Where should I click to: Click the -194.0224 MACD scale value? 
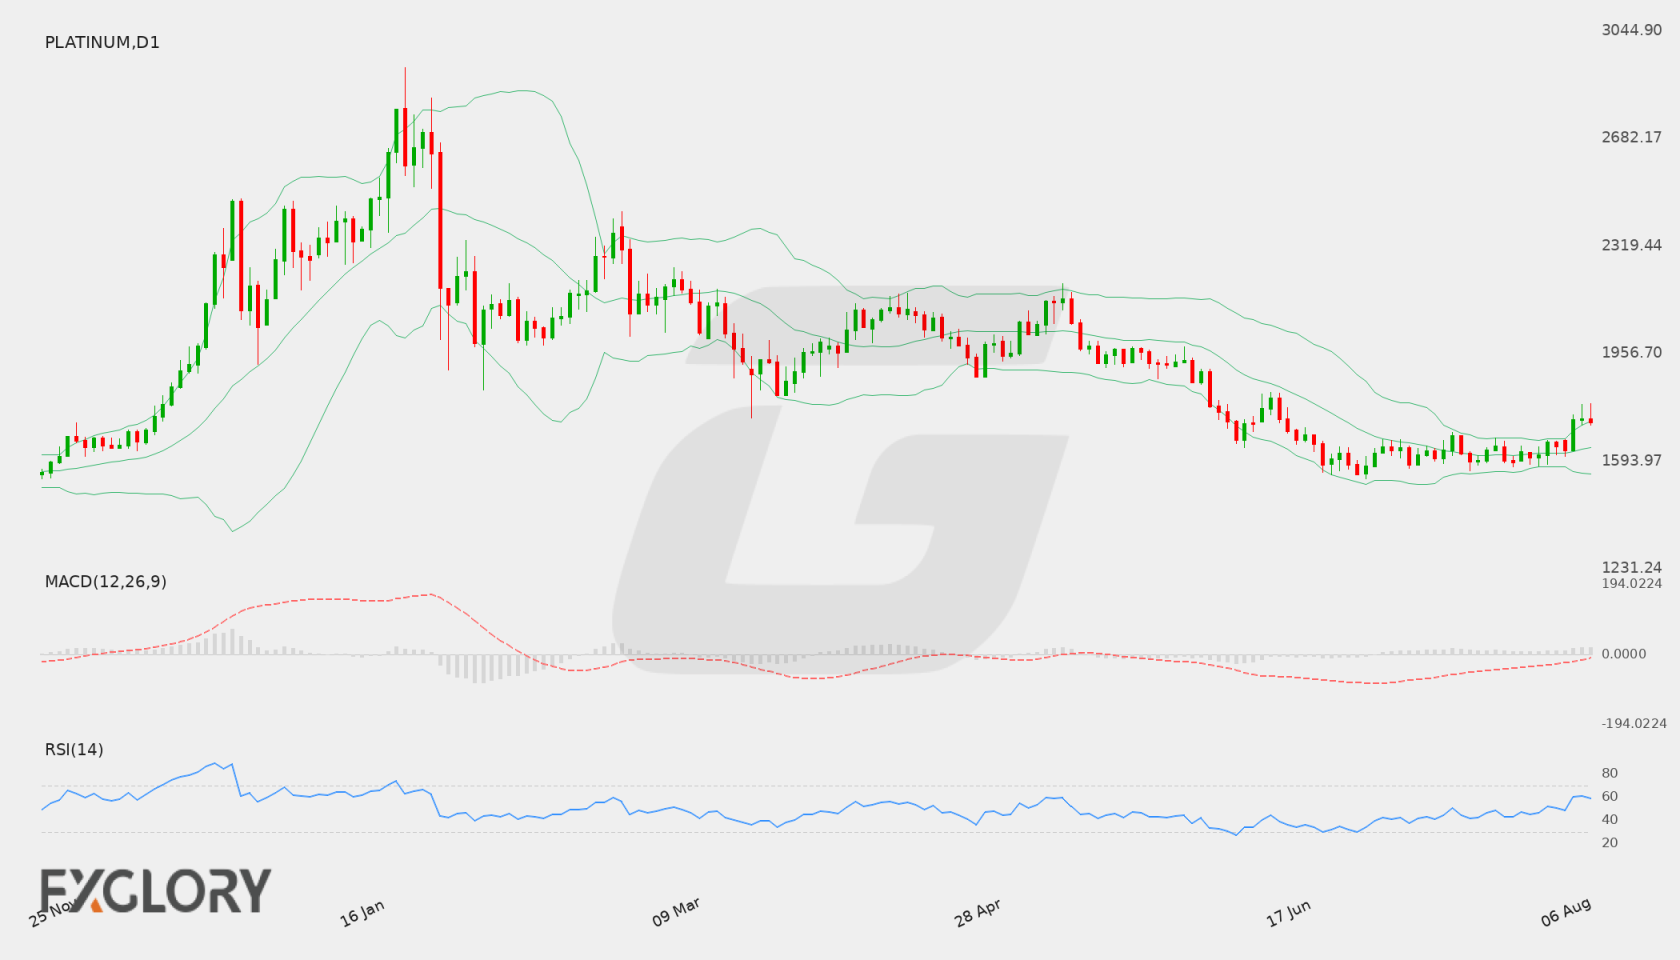(x=1634, y=723)
